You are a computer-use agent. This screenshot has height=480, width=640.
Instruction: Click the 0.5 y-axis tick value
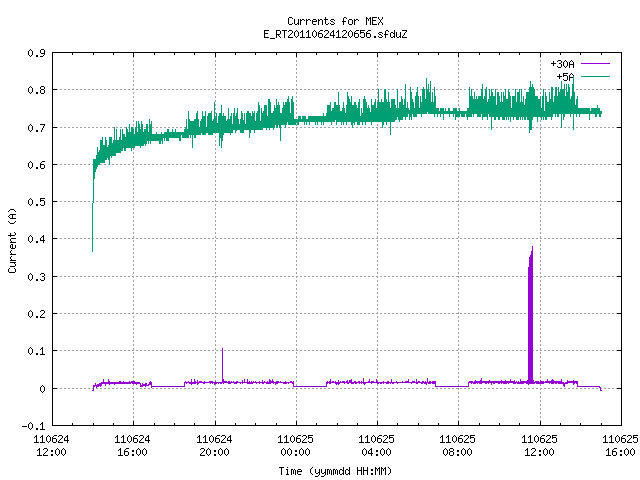[x=36, y=202]
